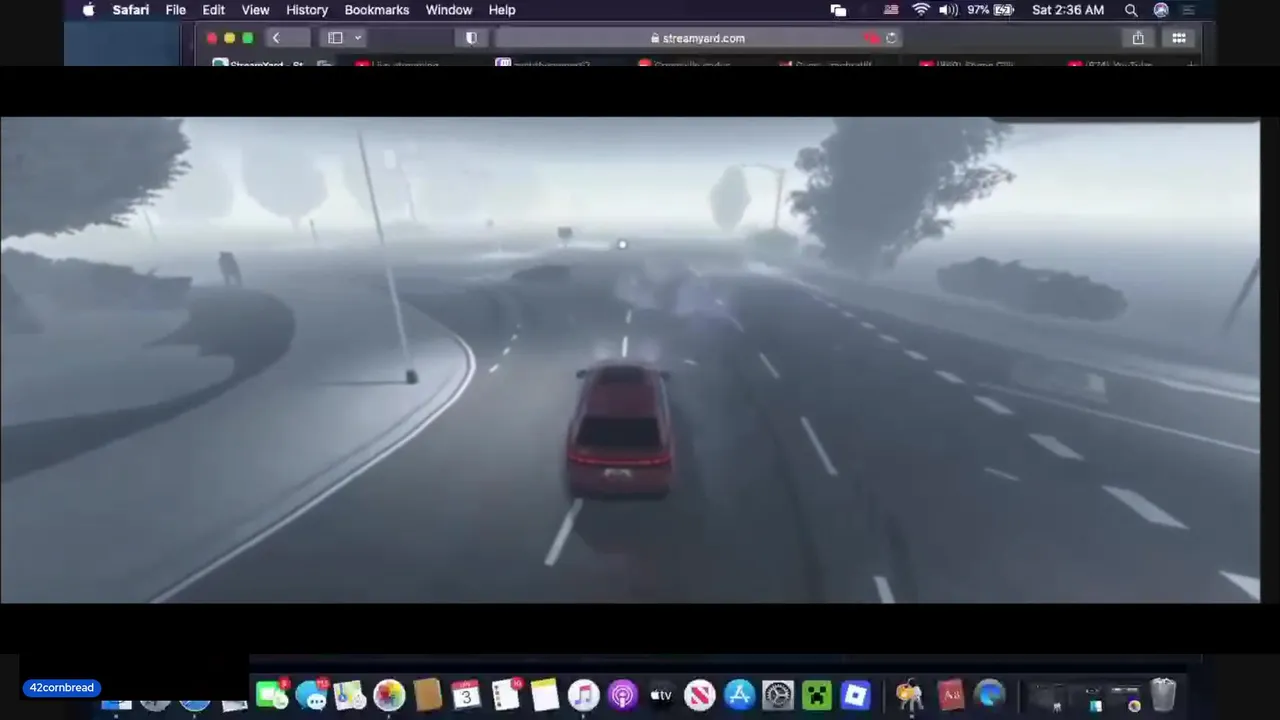Open News in the Dock
1280x720 pixels.
pyautogui.click(x=700, y=694)
